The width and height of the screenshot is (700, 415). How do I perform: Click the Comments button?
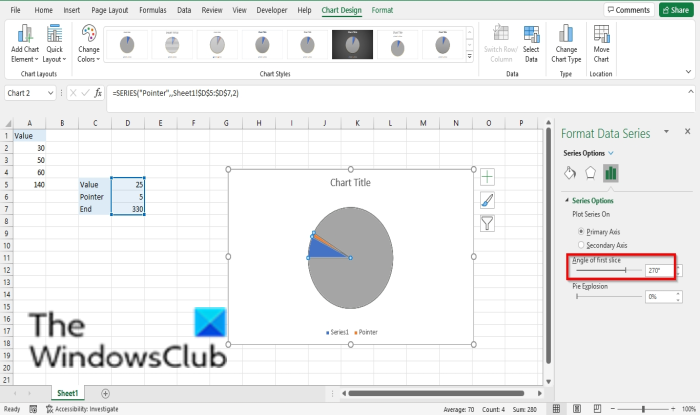629,10
